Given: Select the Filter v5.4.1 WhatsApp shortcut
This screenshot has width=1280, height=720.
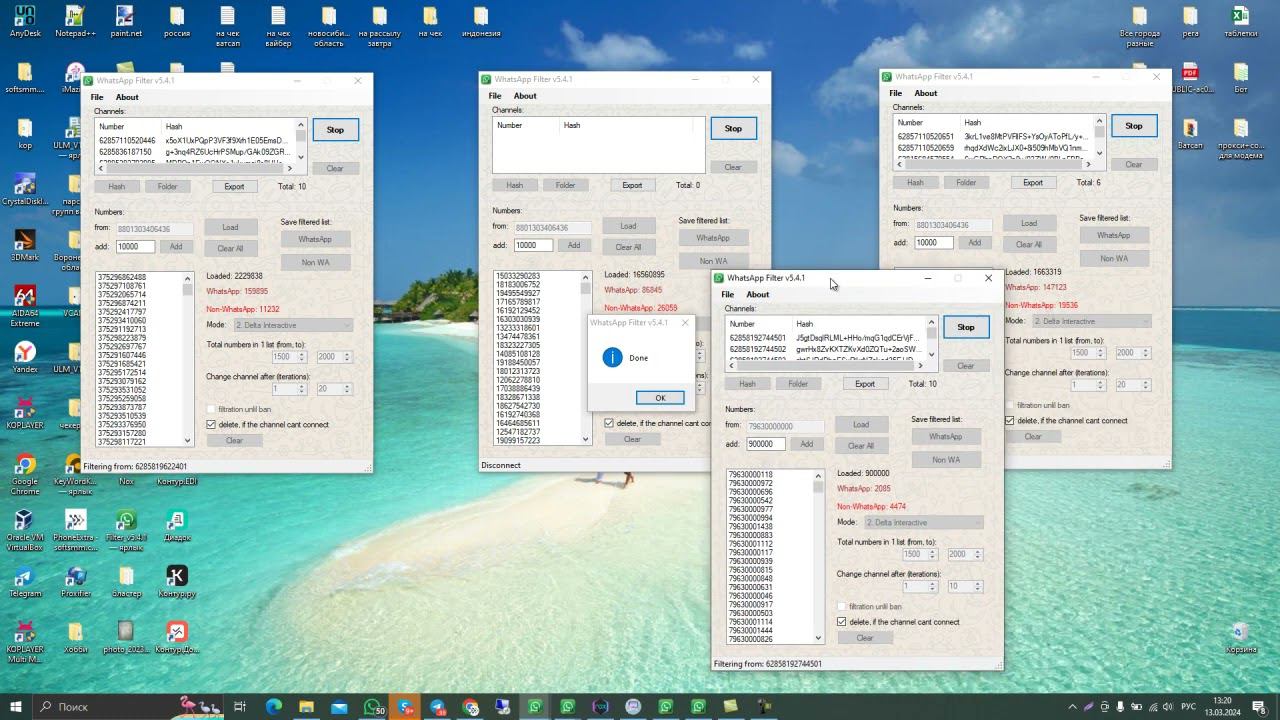Looking at the screenshot, I should (x=126, y=531).
